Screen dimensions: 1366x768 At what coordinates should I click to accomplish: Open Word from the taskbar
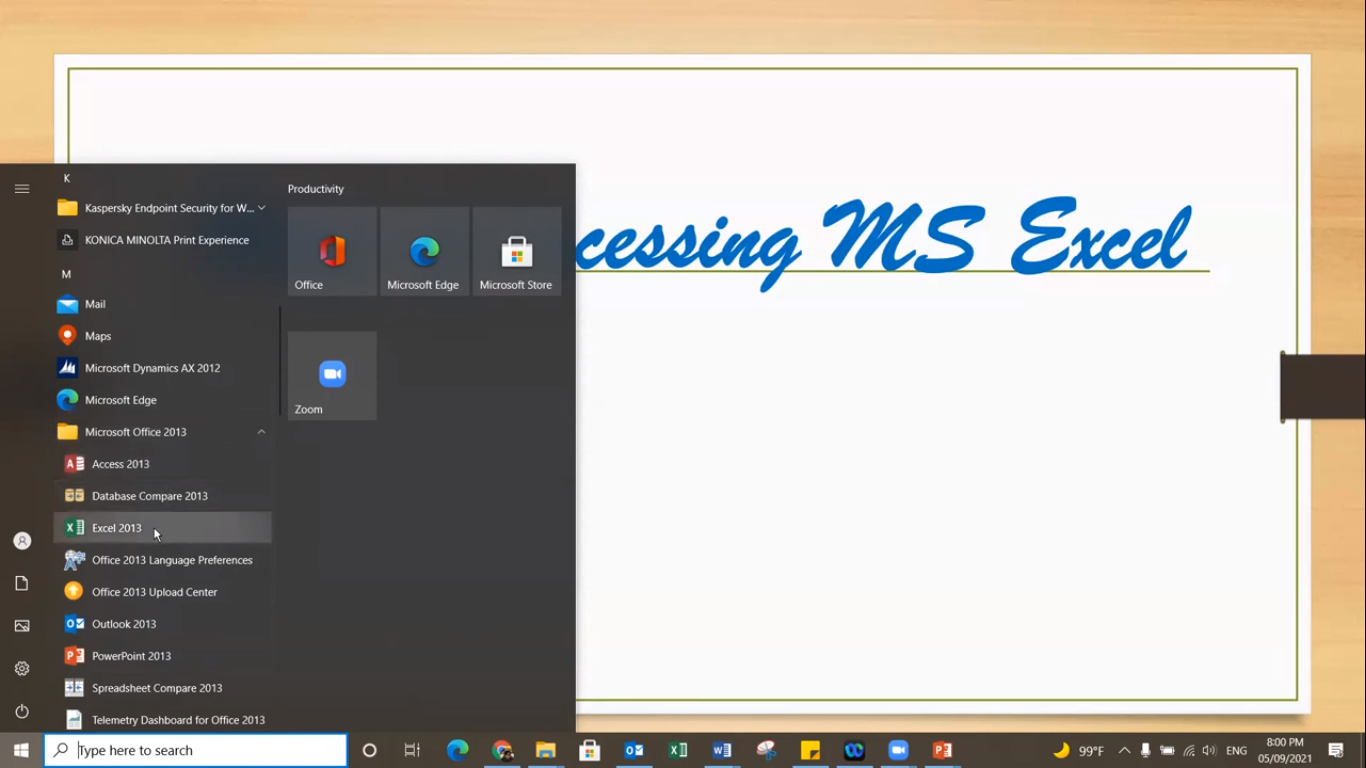click(x=722, y=750)
